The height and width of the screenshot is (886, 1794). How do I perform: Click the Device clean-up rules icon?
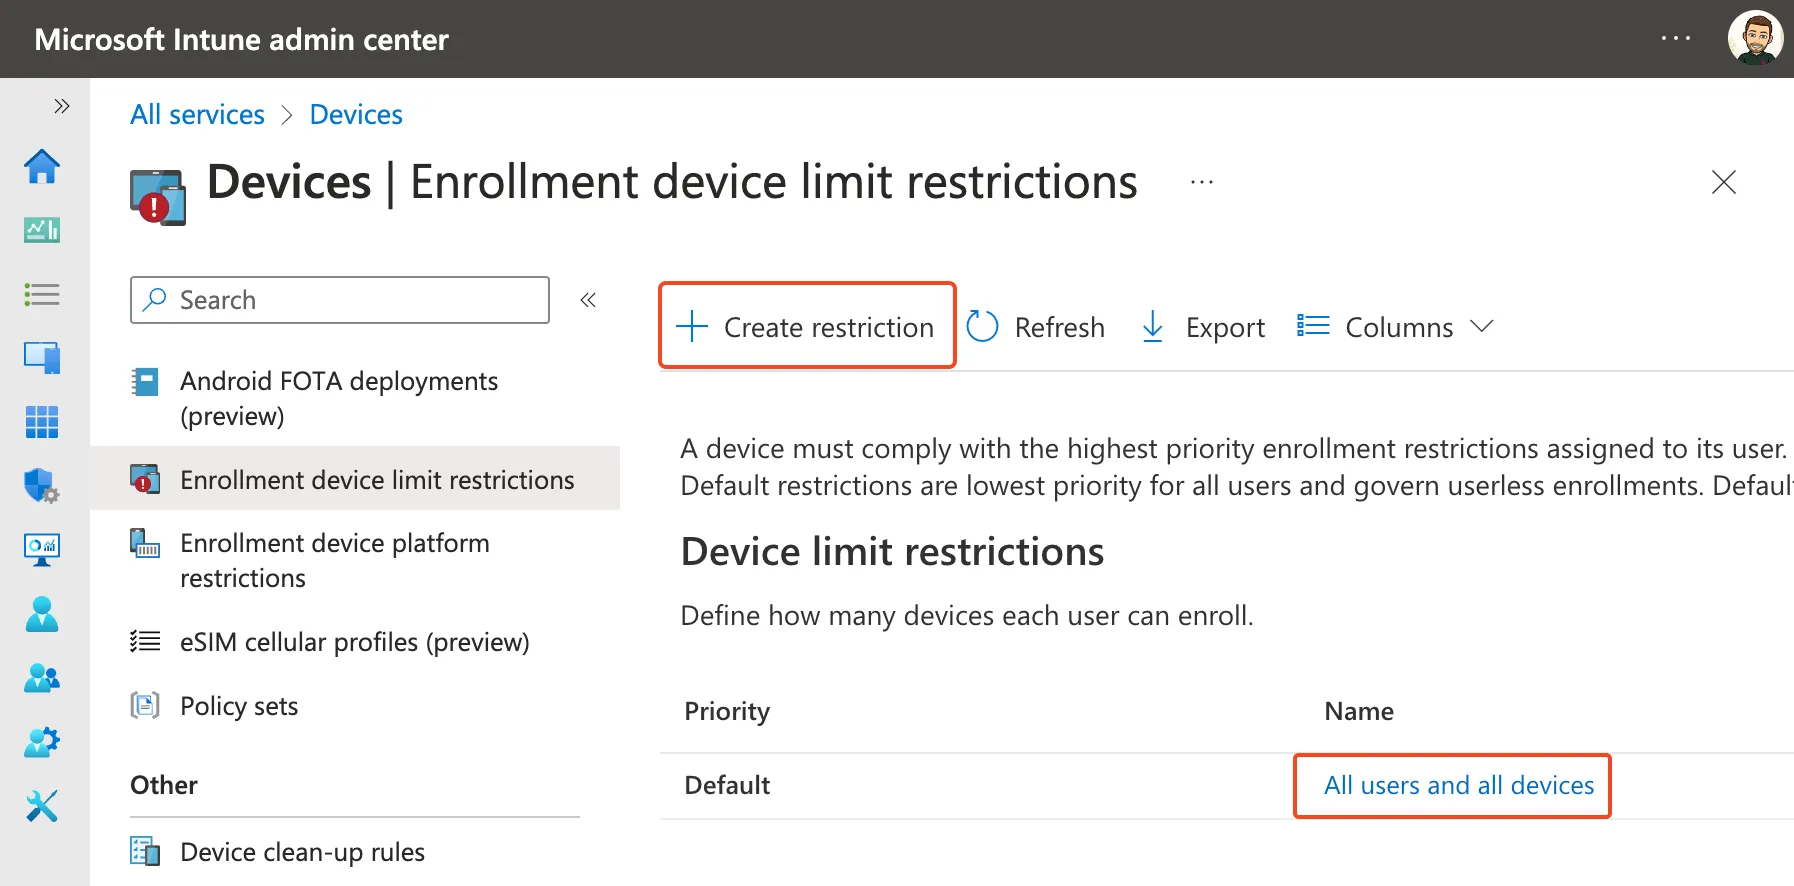[x=145, y=851]
